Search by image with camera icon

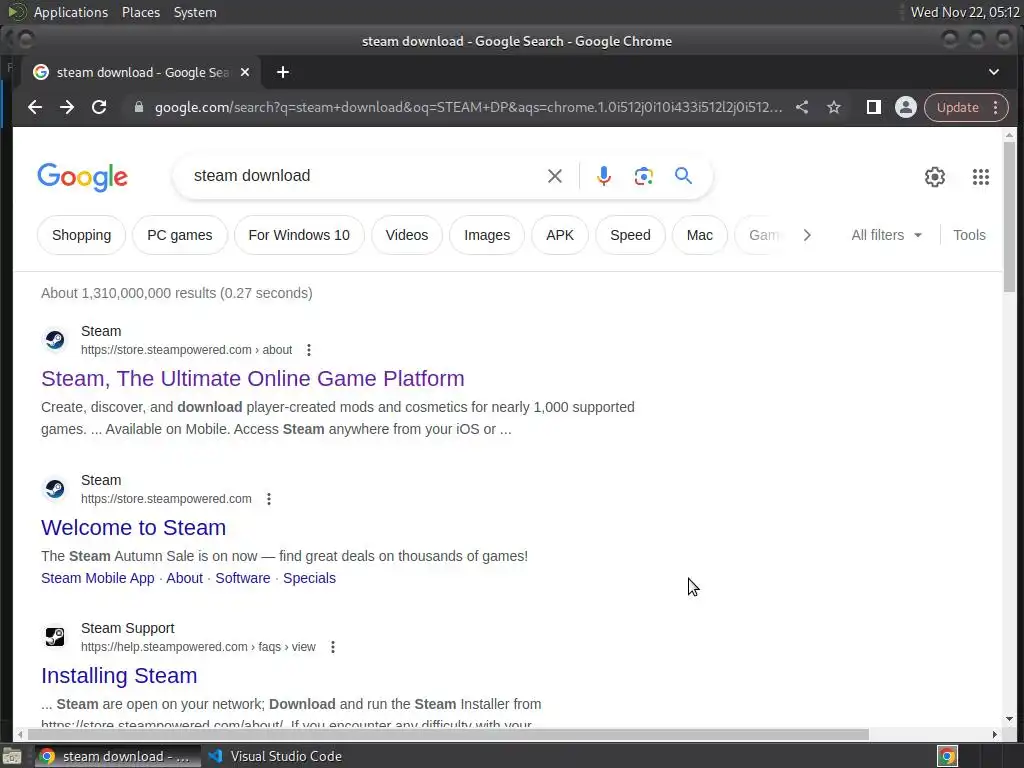(x=643, y=176)
